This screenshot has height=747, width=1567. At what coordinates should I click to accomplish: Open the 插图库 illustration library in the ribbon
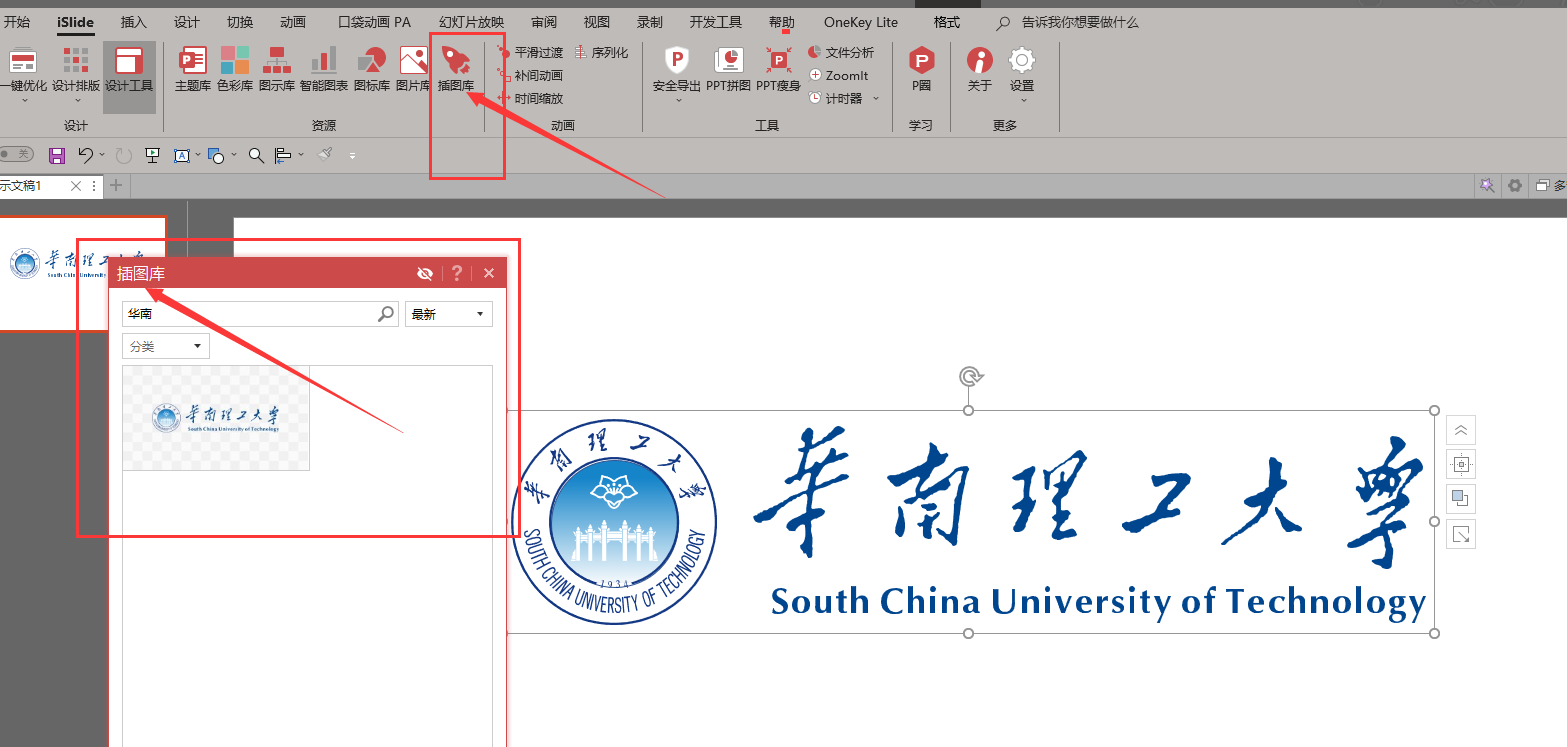[x=456, y=70]
